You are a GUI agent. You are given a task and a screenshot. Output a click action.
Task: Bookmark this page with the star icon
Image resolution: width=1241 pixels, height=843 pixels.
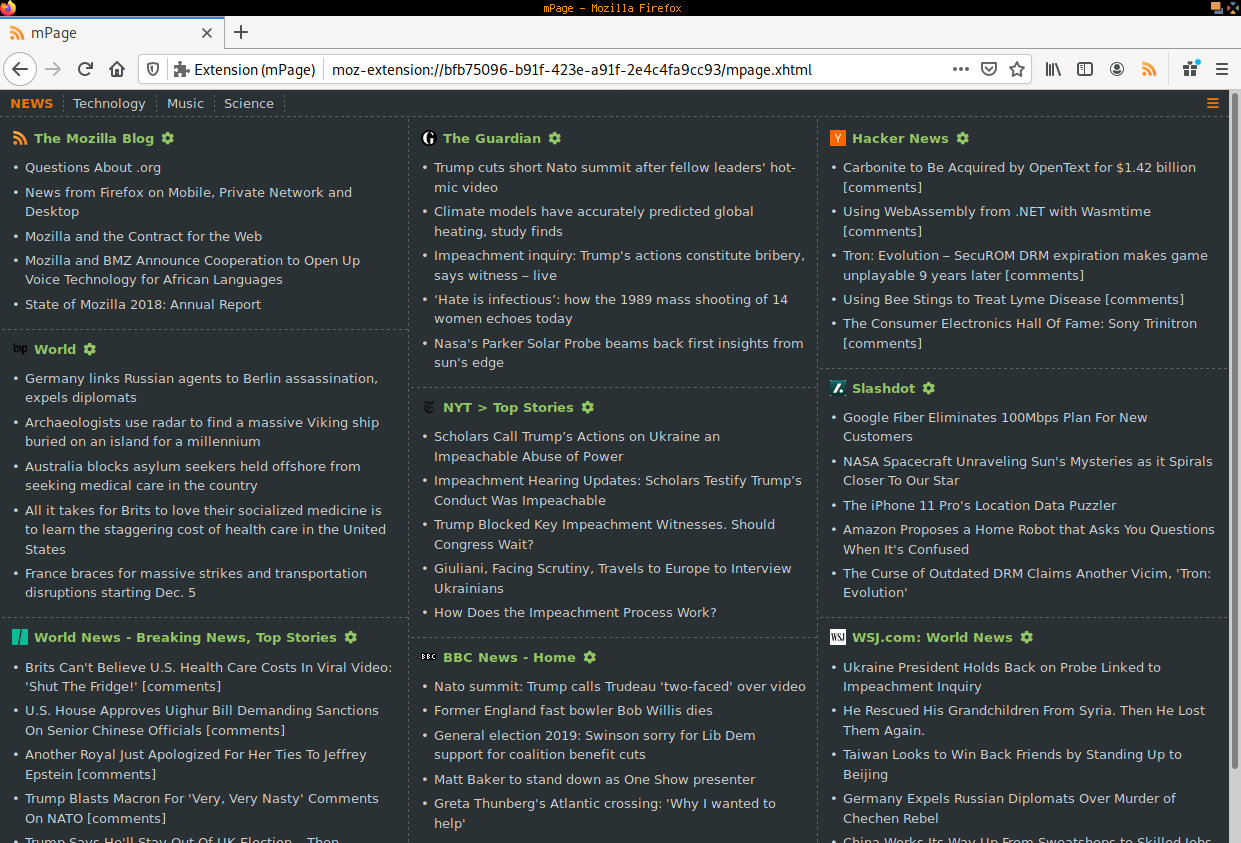1017,69
